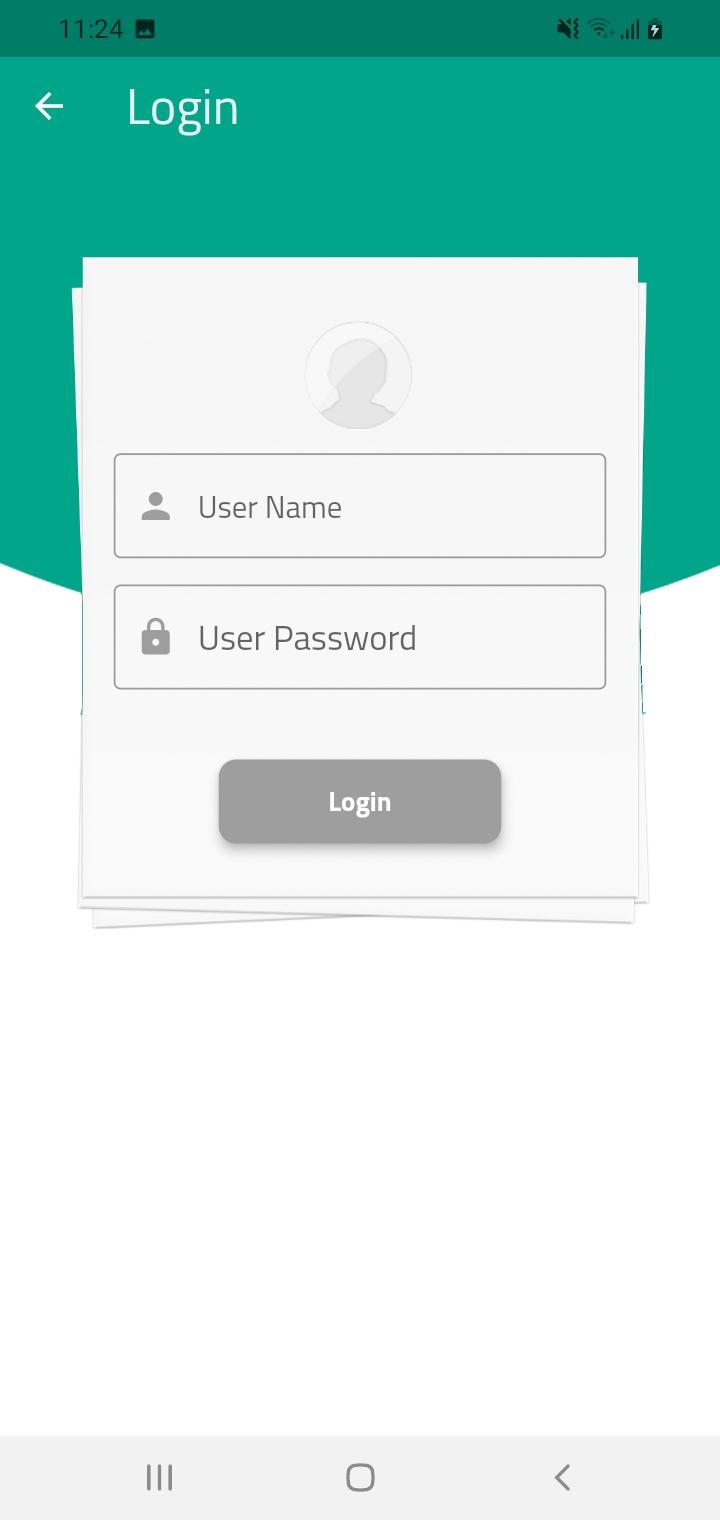
Task: Click the stacked paper edge beneath the login card
Action: coord(360,911)
